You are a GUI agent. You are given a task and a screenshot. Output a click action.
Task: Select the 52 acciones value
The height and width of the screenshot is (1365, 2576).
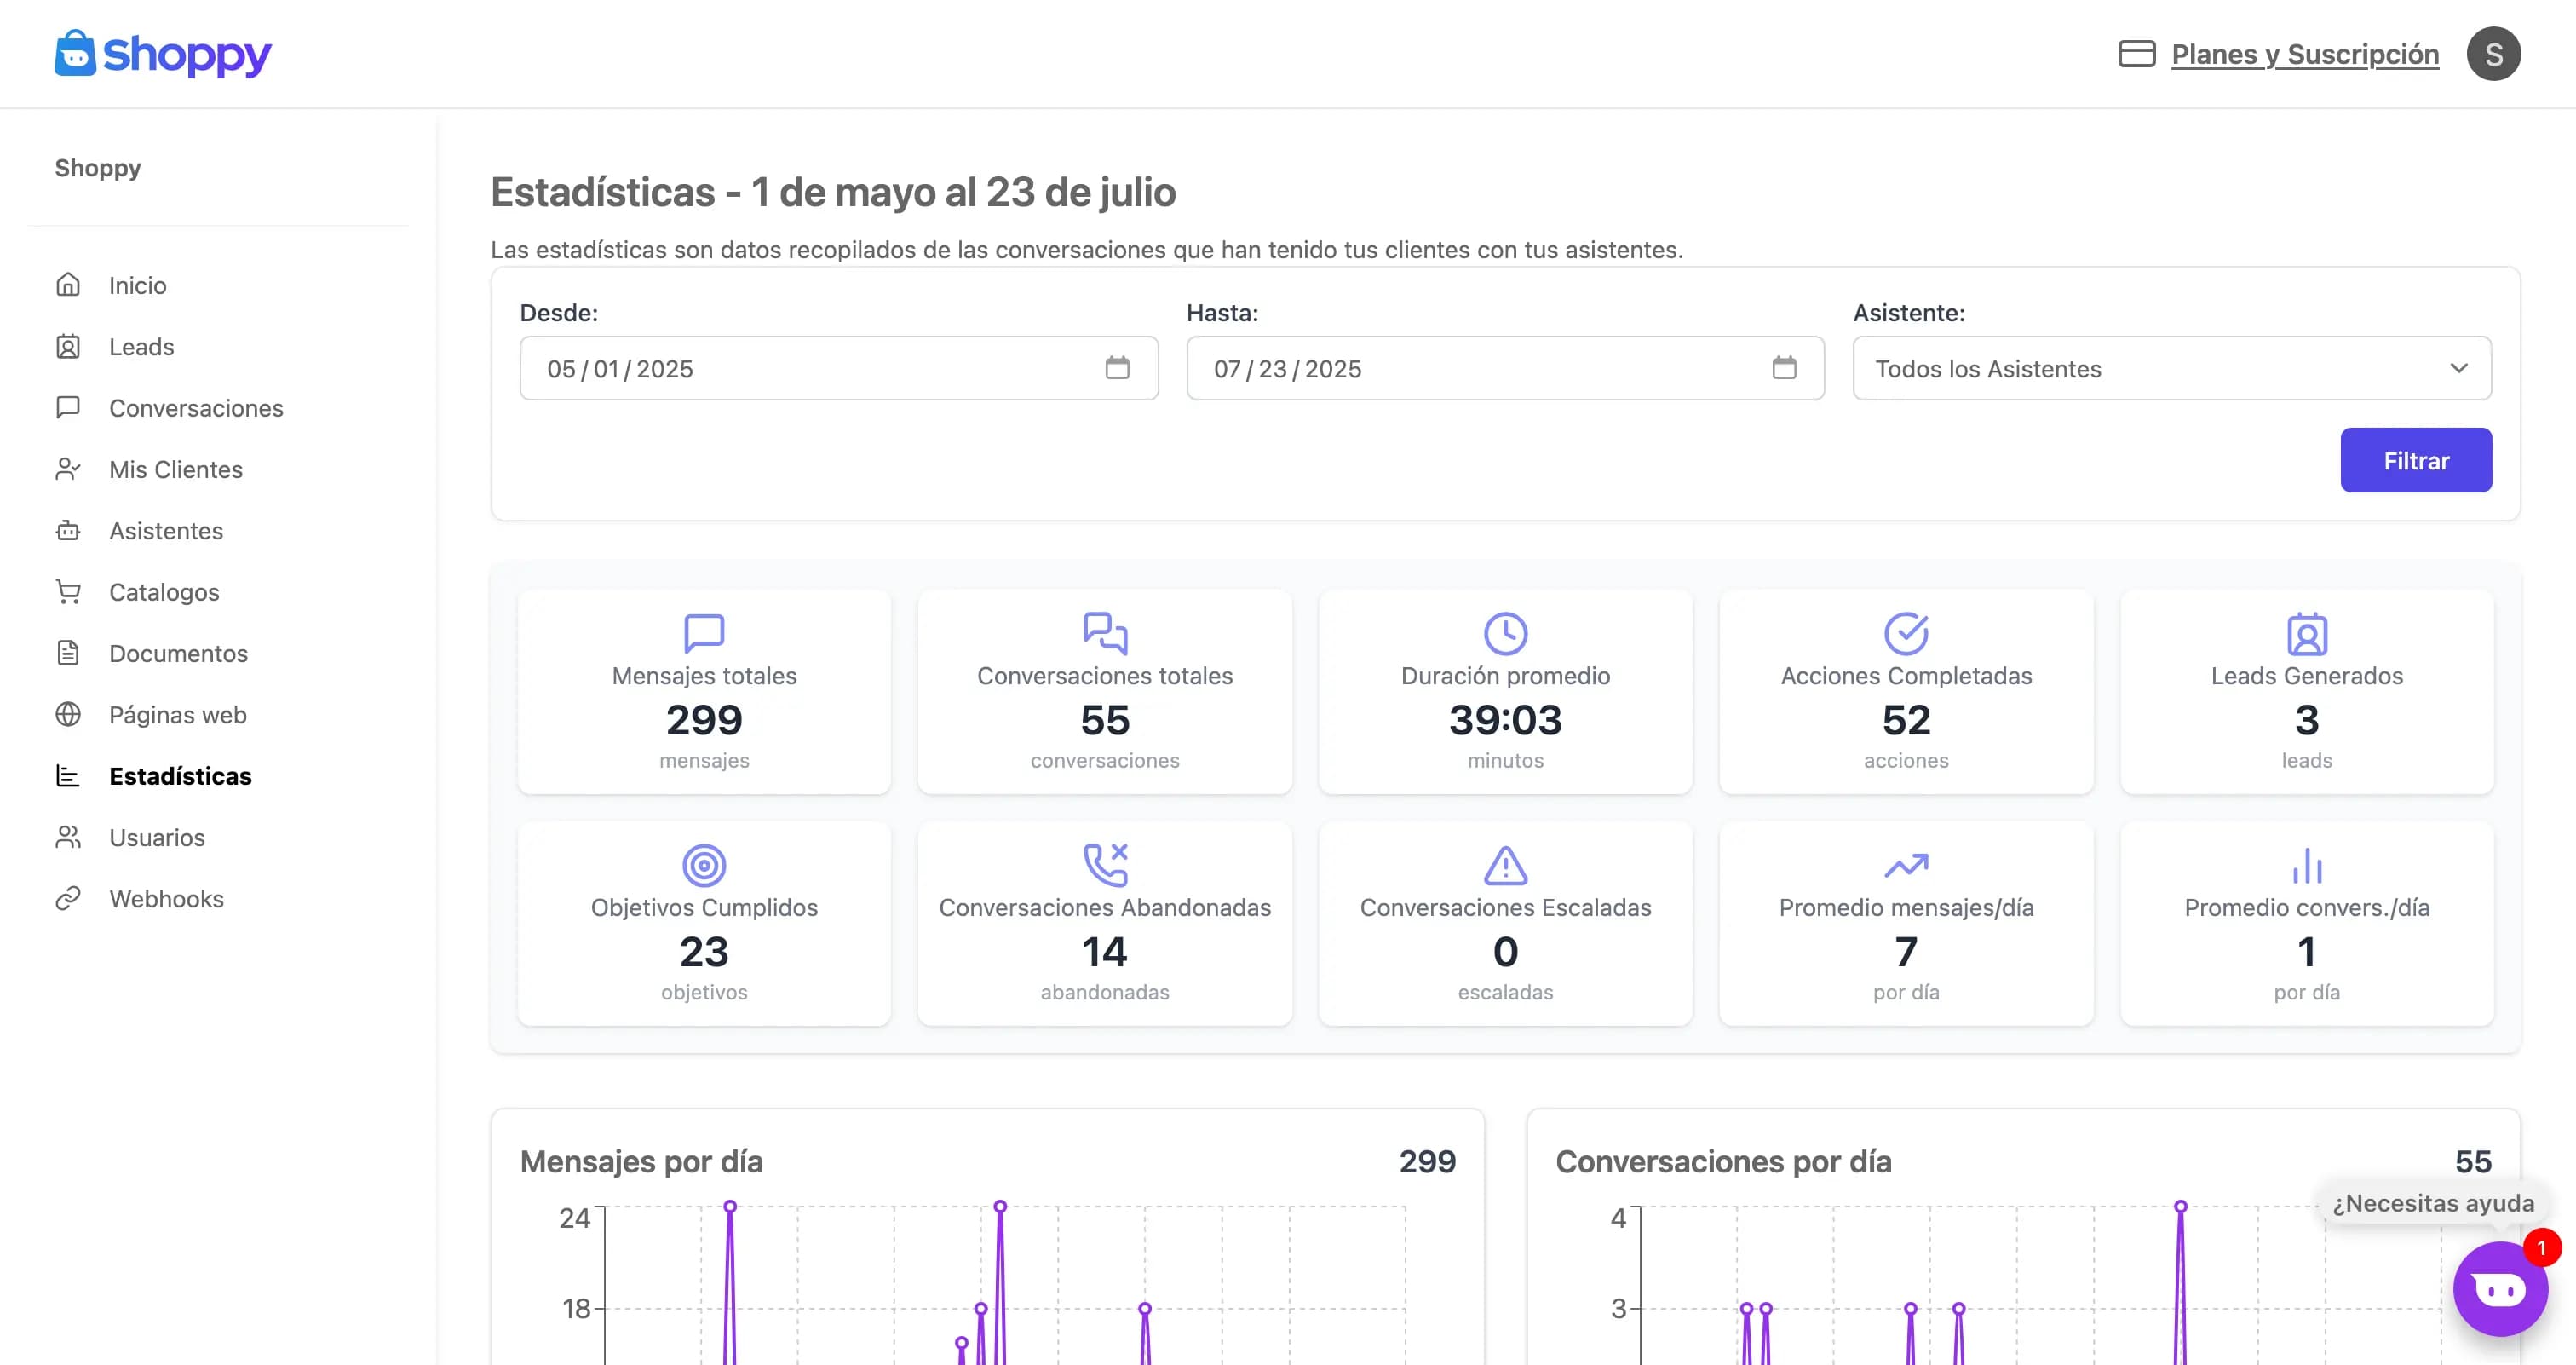[1906, 720]
